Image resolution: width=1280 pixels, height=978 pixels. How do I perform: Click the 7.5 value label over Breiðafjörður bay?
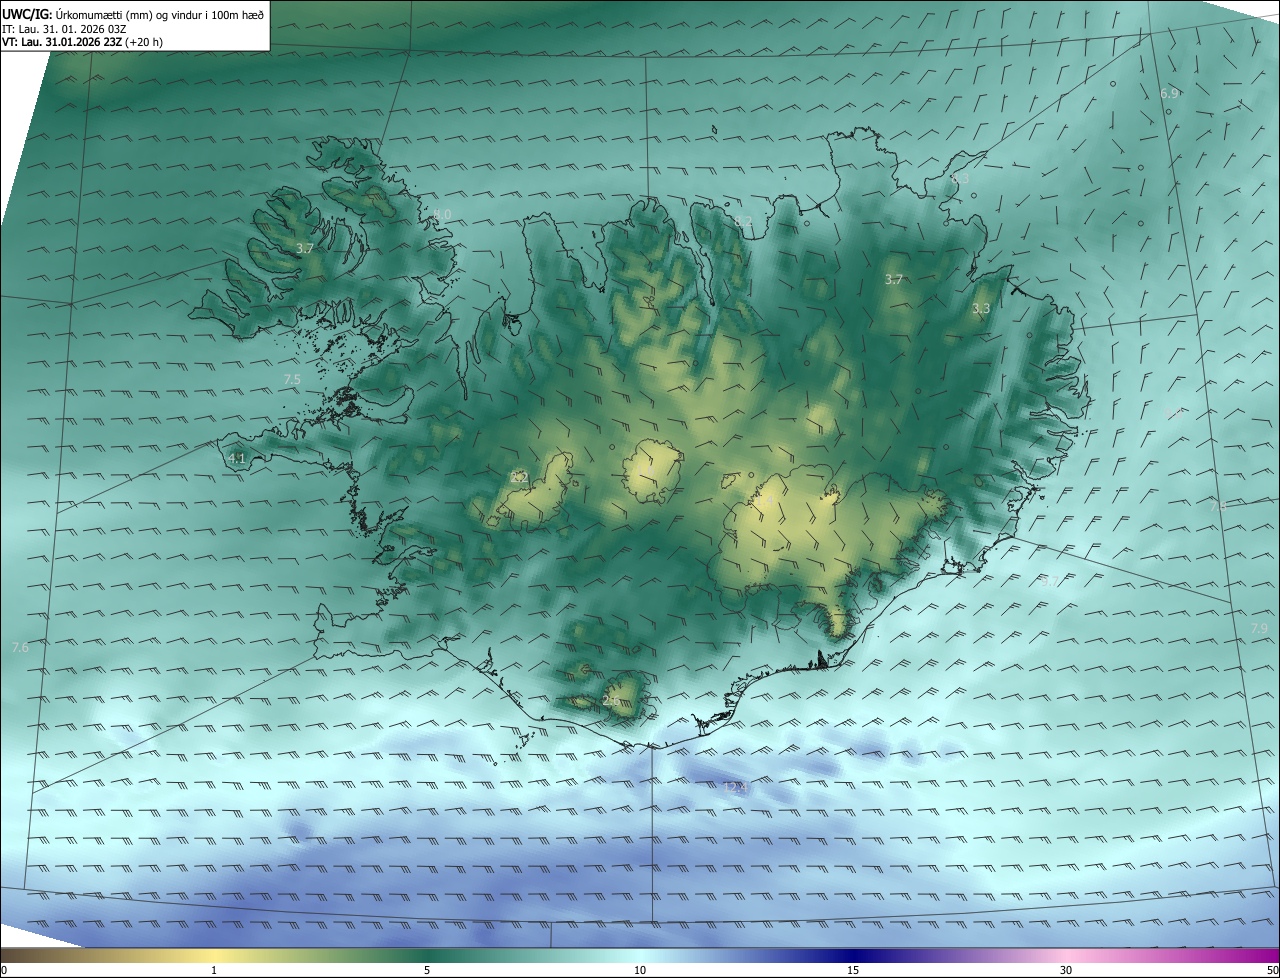pos(292,379)
